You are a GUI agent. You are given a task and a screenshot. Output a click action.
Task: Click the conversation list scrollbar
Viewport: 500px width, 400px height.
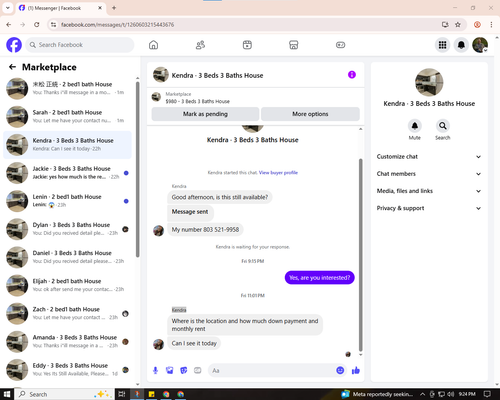point(137,169)
